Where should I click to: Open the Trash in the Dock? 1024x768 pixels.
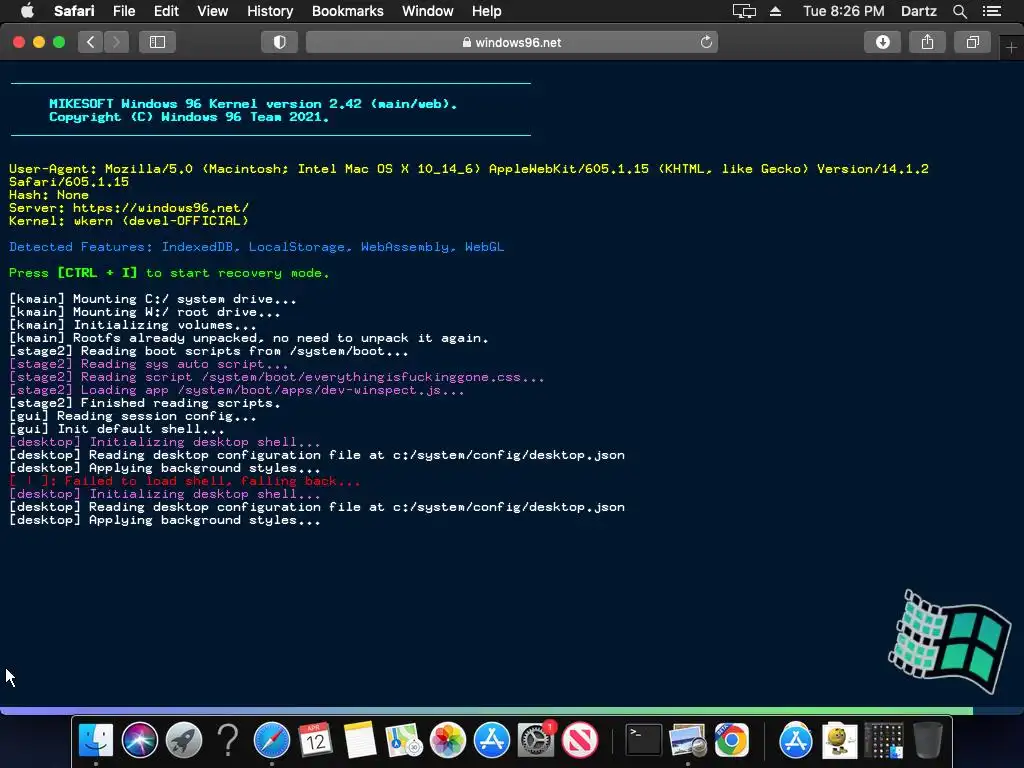(927, 740)
